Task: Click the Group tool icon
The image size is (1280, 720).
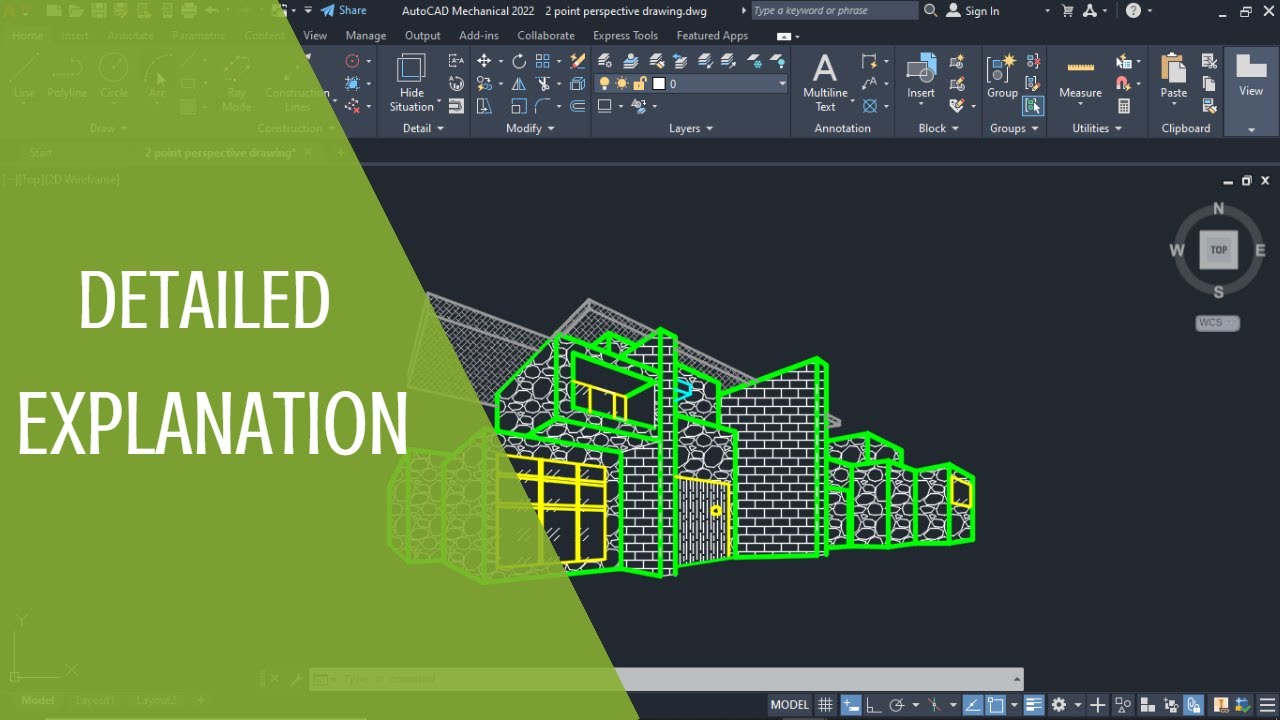Action: coord(1002,77)
